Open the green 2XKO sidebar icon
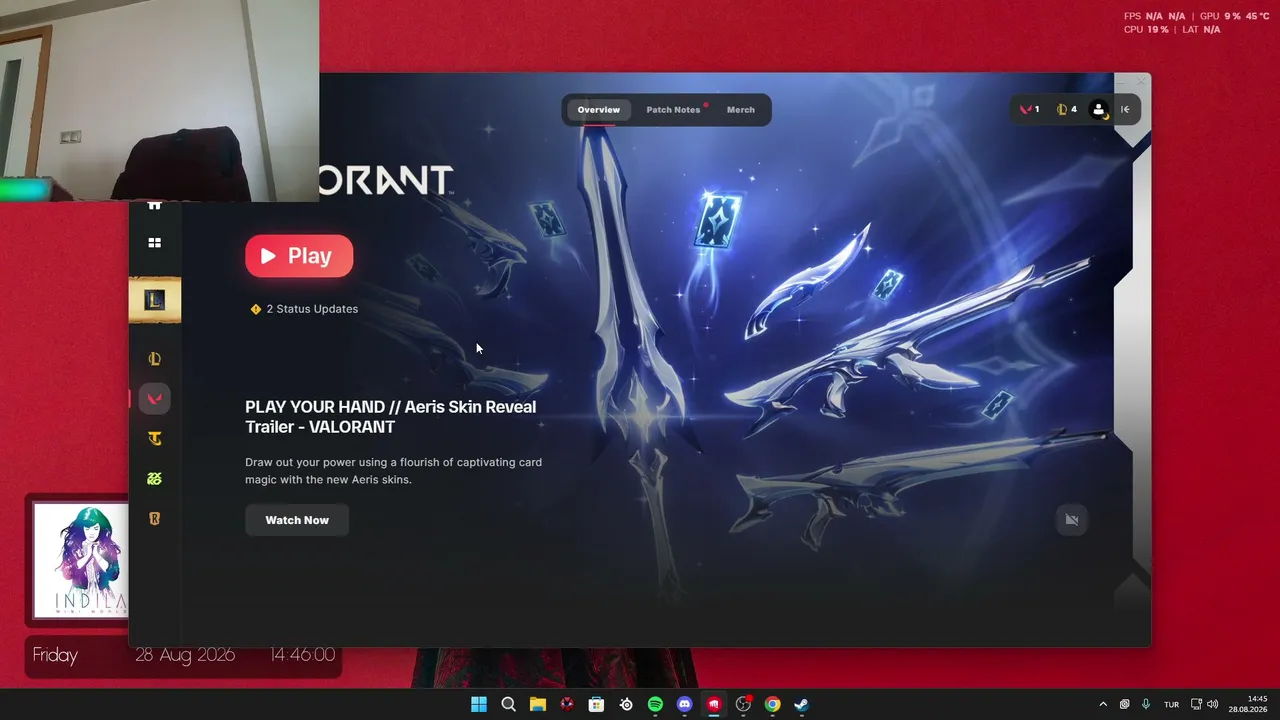 pyautogui.click(x=154, y=479)
